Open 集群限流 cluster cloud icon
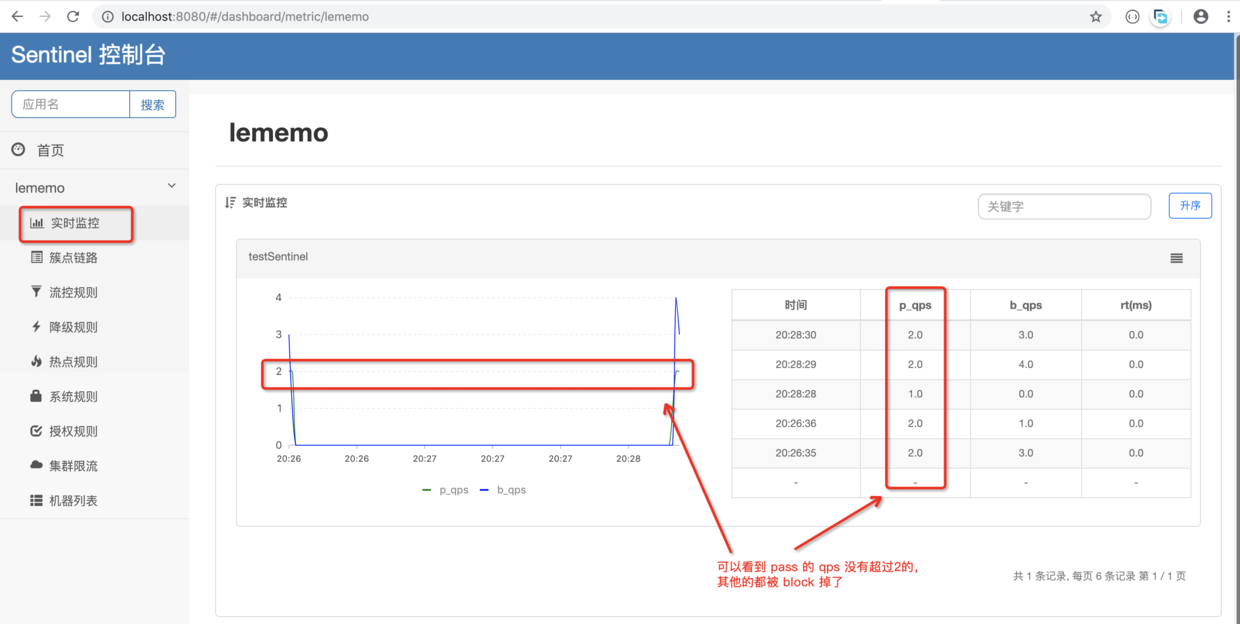The image size is (1240, 624). tap(36, 465)
